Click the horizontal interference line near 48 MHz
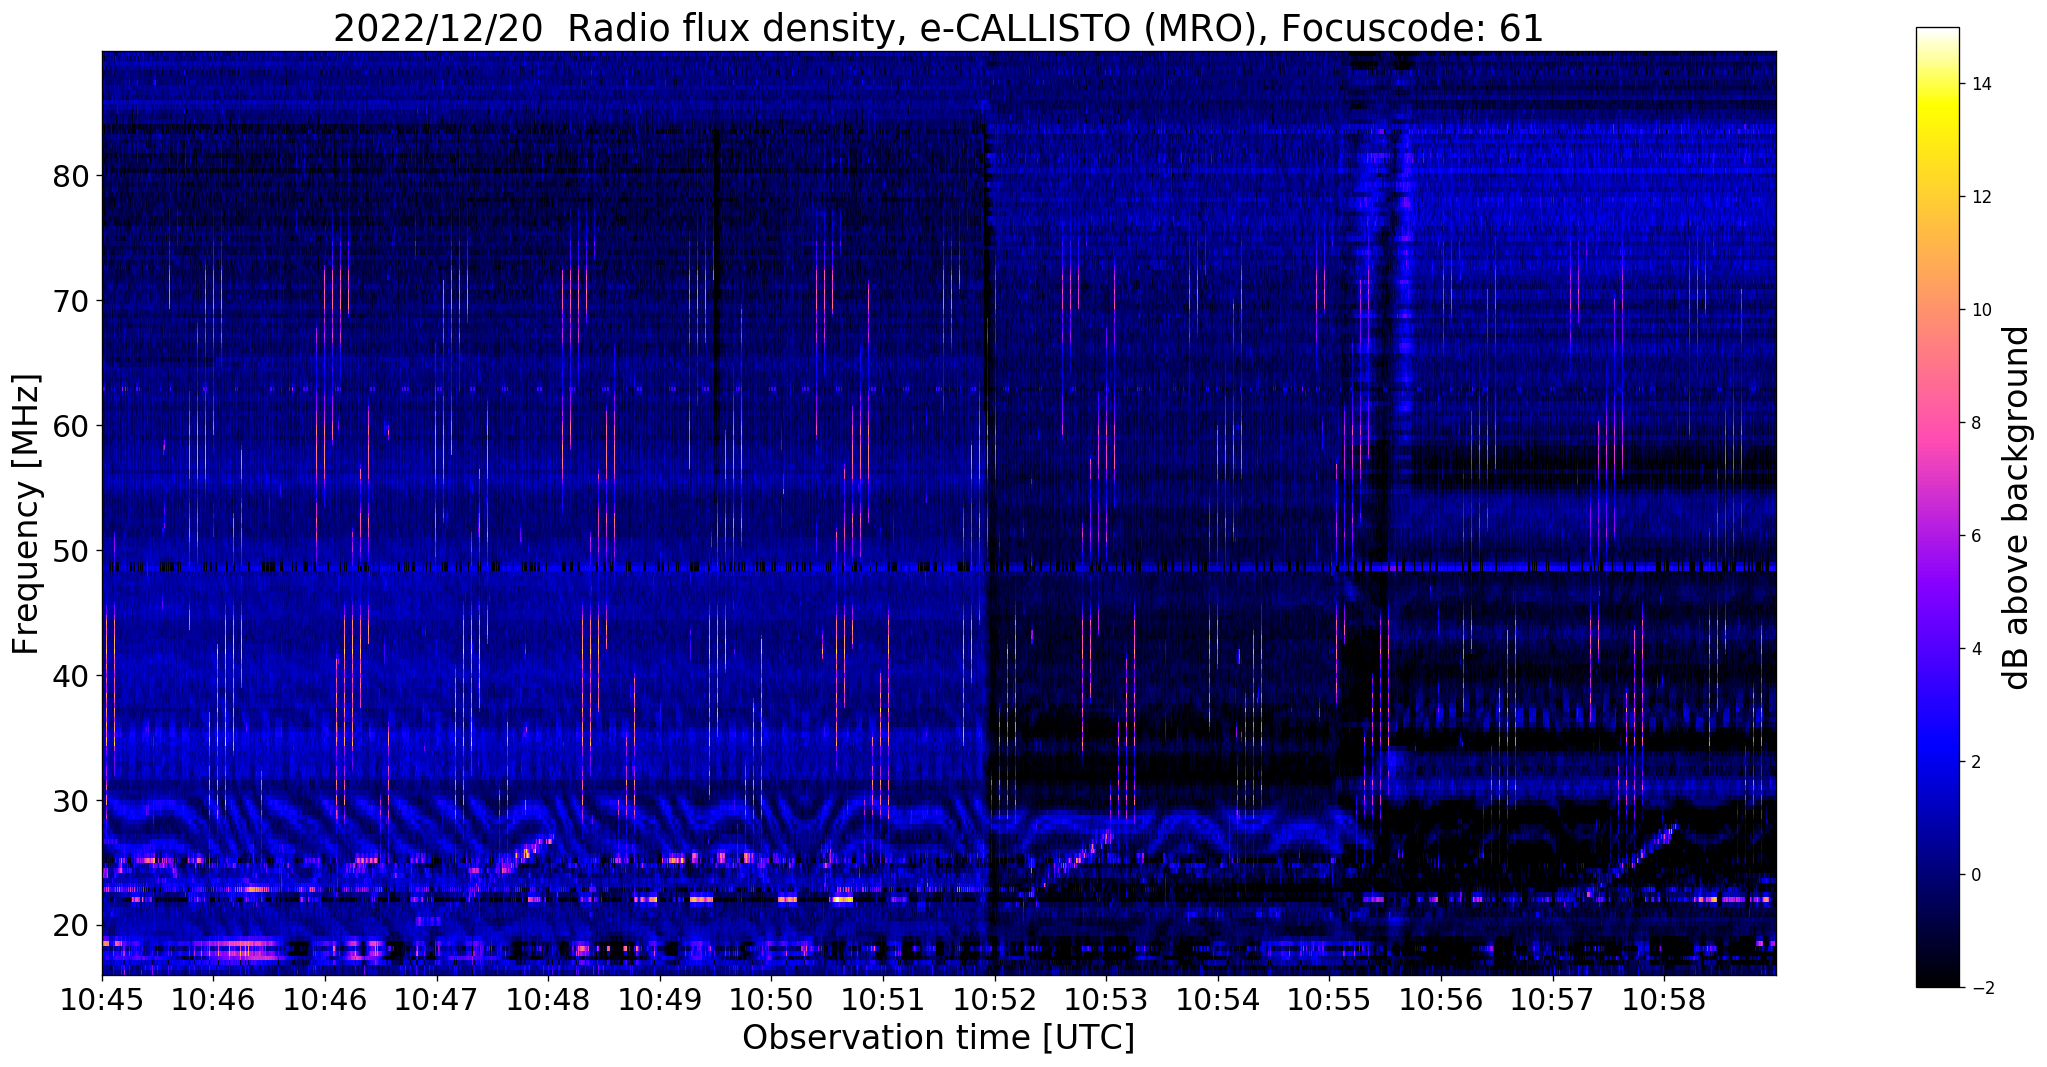The width and height of the screenshot is (2047, 1067). point(939,567)
